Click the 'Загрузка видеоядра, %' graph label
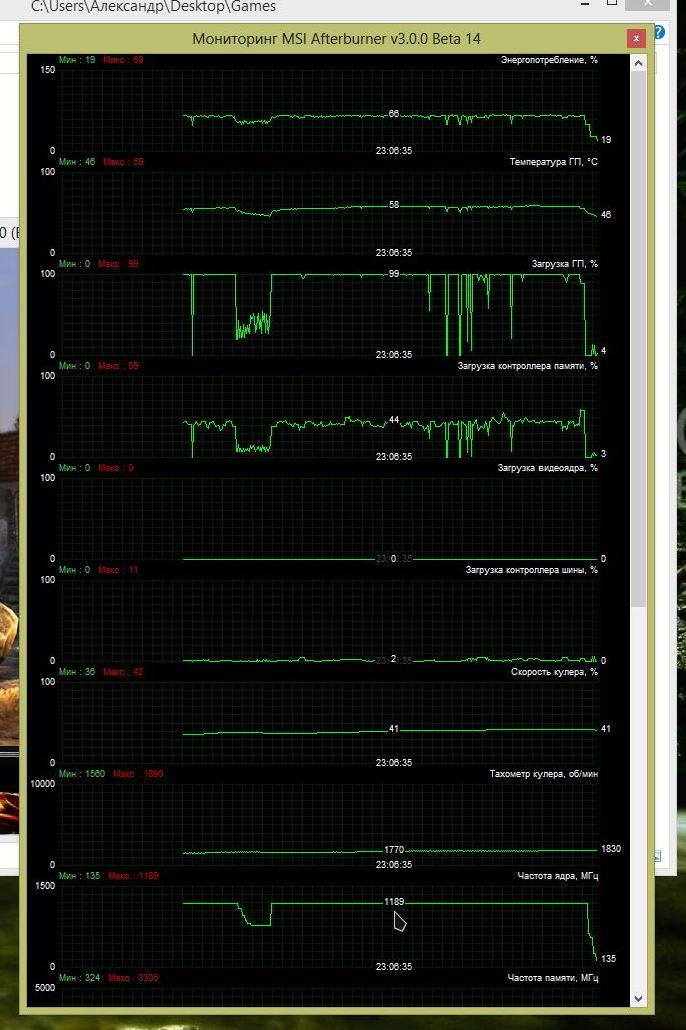686x1030 pixels. coord(548,468)
